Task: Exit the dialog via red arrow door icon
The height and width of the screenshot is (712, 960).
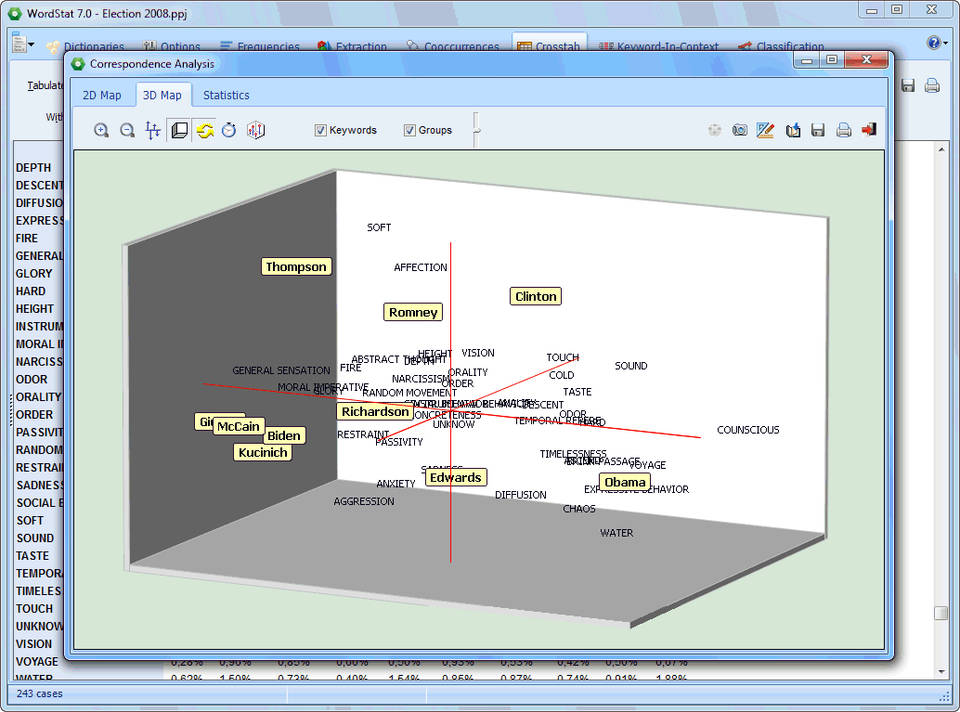Action: coord(869,130)
